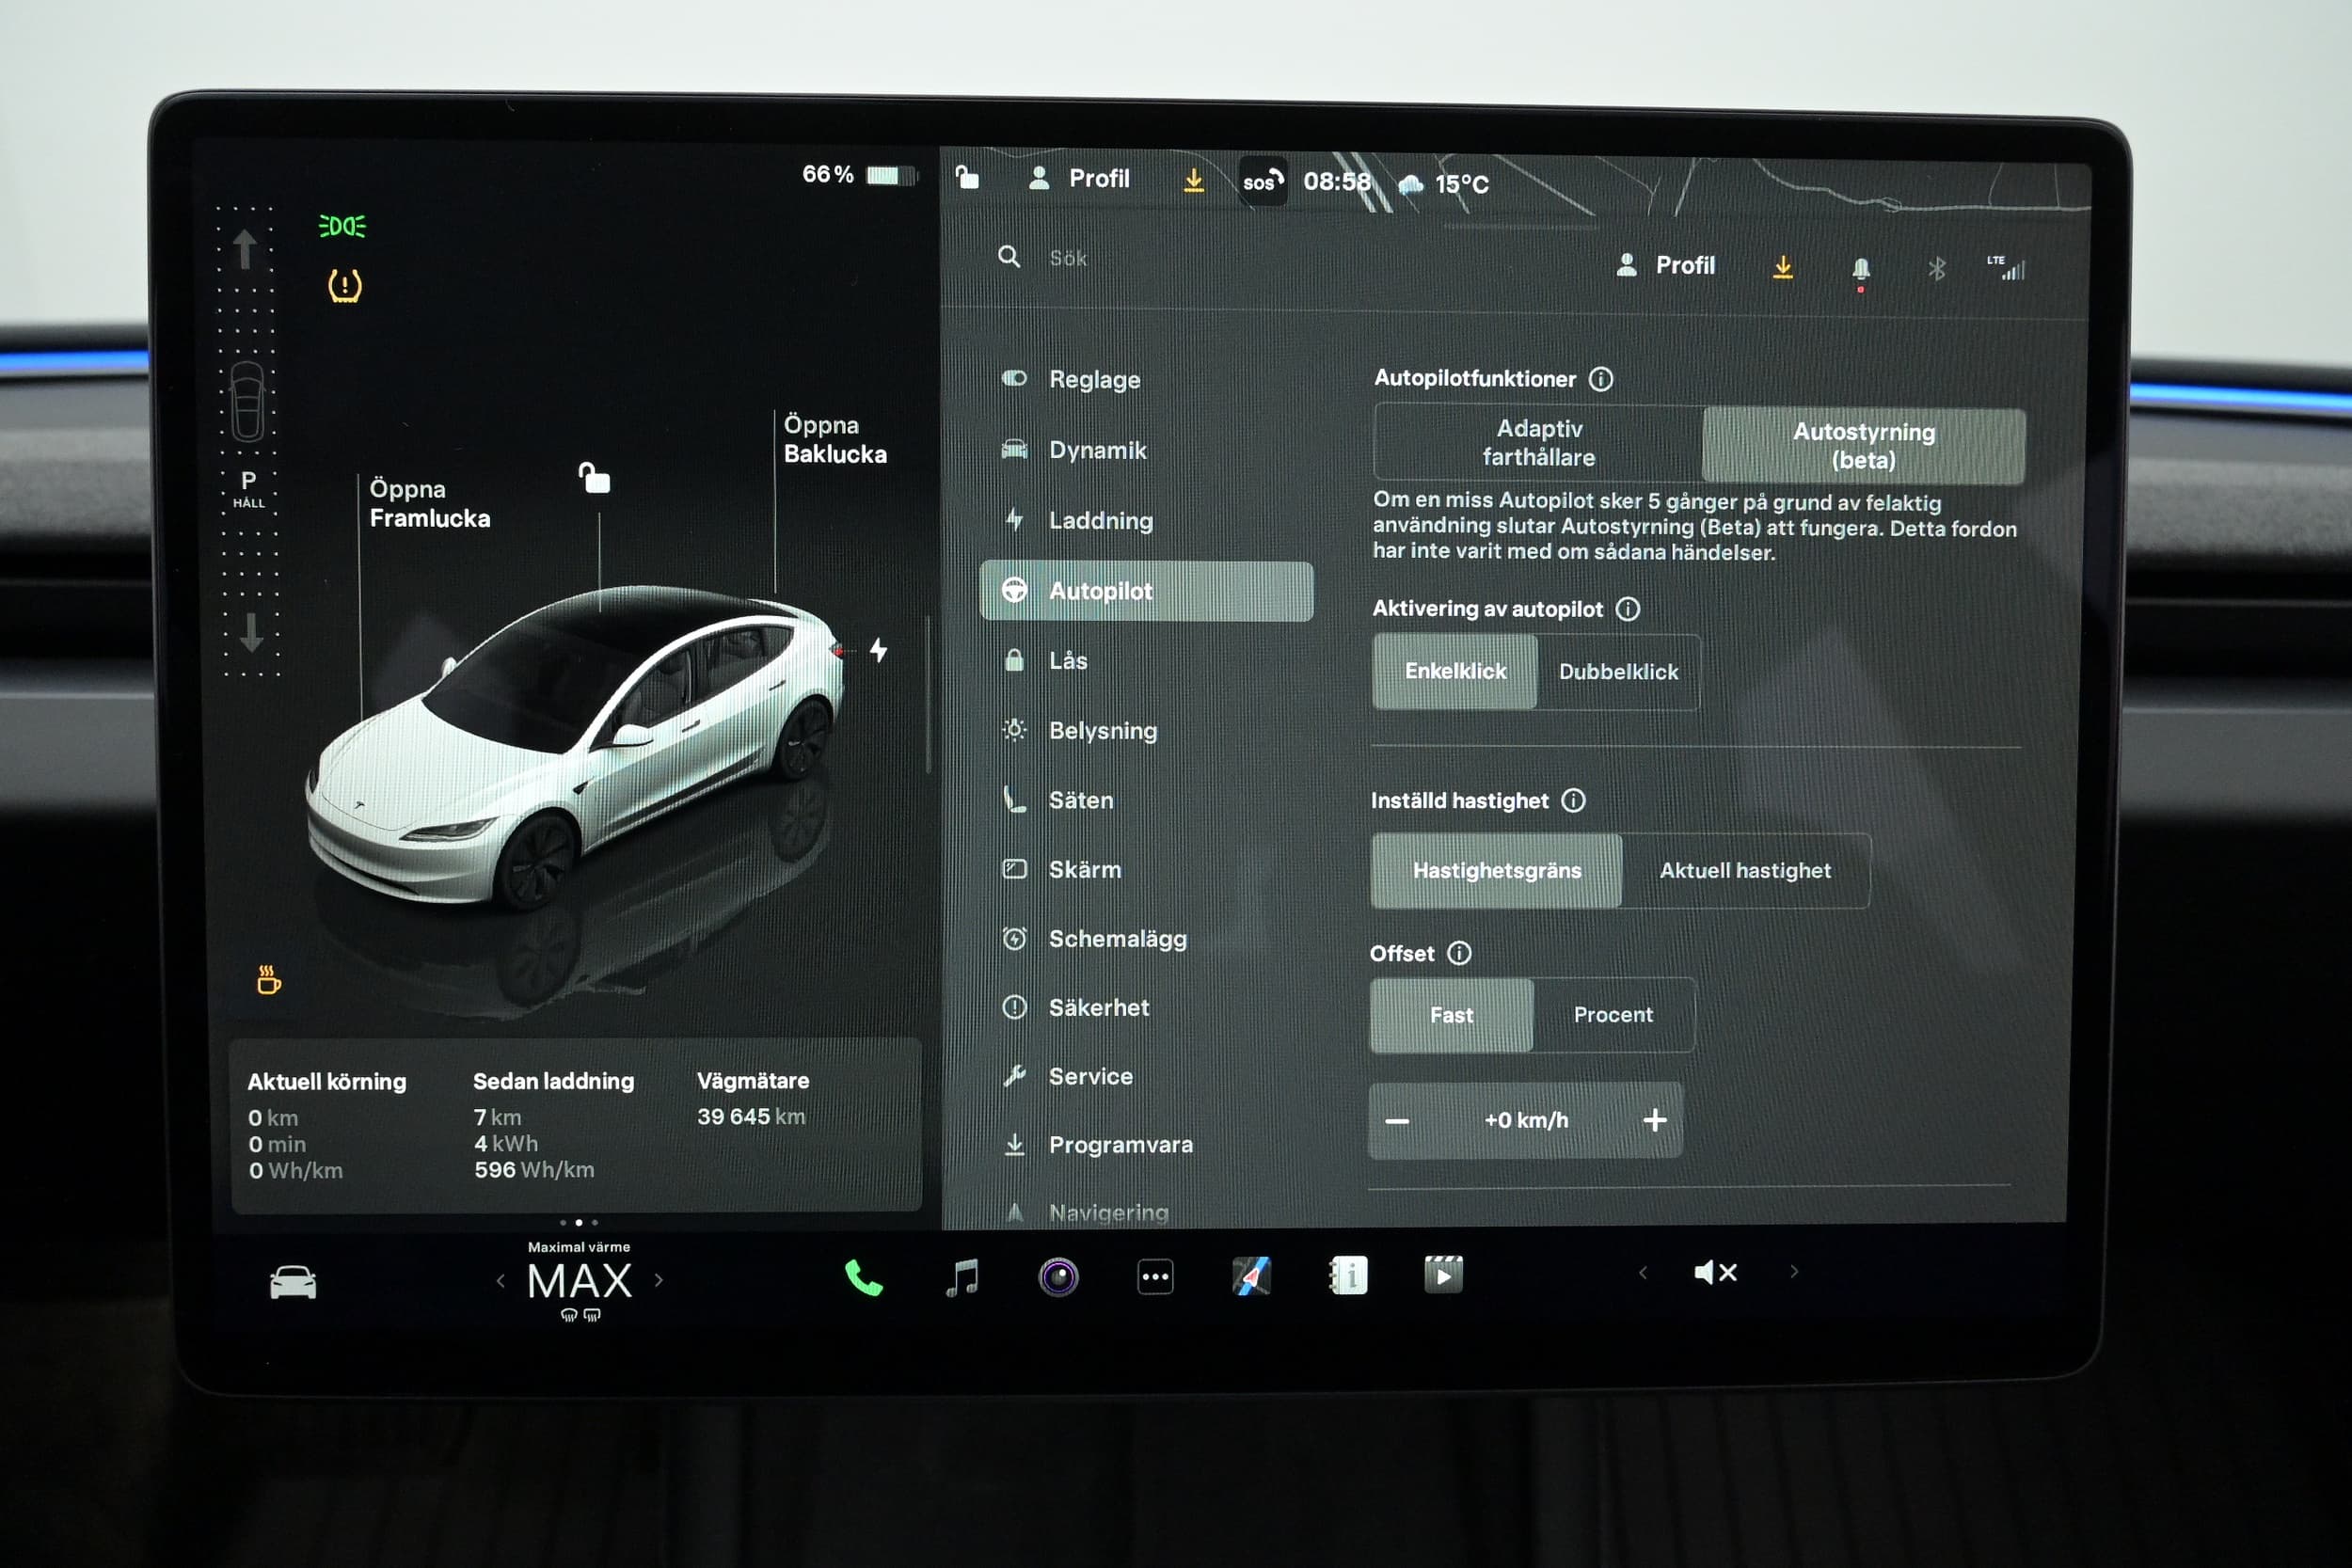The image size is (2352, 1568).
Task: Select Aktuell hastighet set speed
Action: [1745, 871]
